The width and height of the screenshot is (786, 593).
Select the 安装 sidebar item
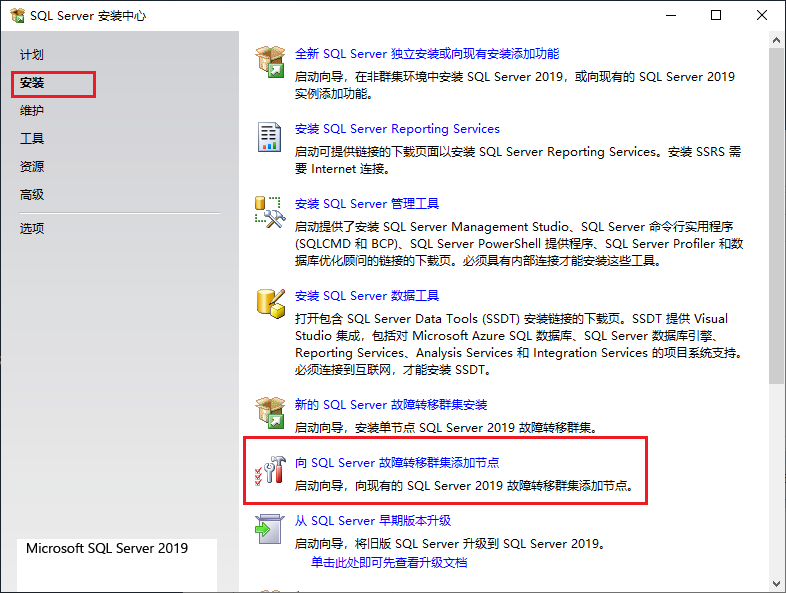(32, 83)
